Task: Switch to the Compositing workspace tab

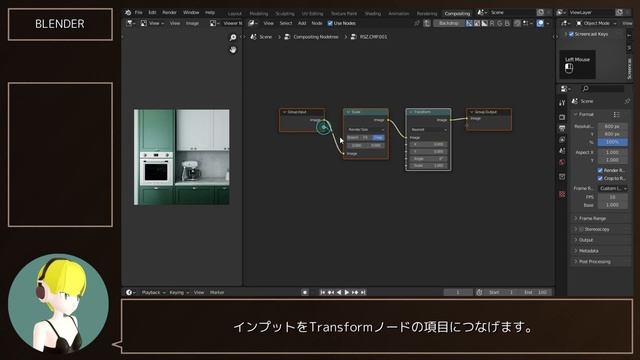Action: [x=457, y=13]
